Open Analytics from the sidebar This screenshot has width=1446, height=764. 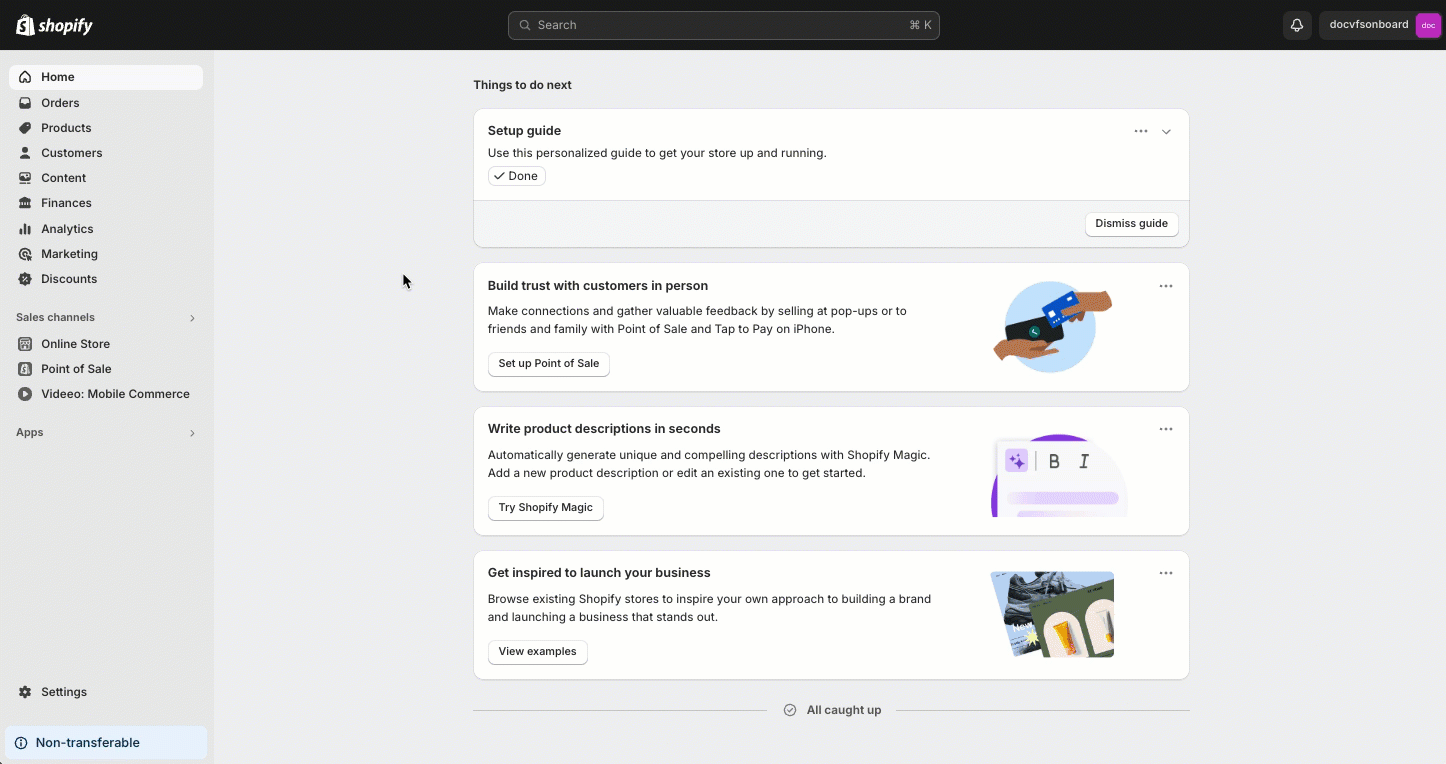click(67, 229)
